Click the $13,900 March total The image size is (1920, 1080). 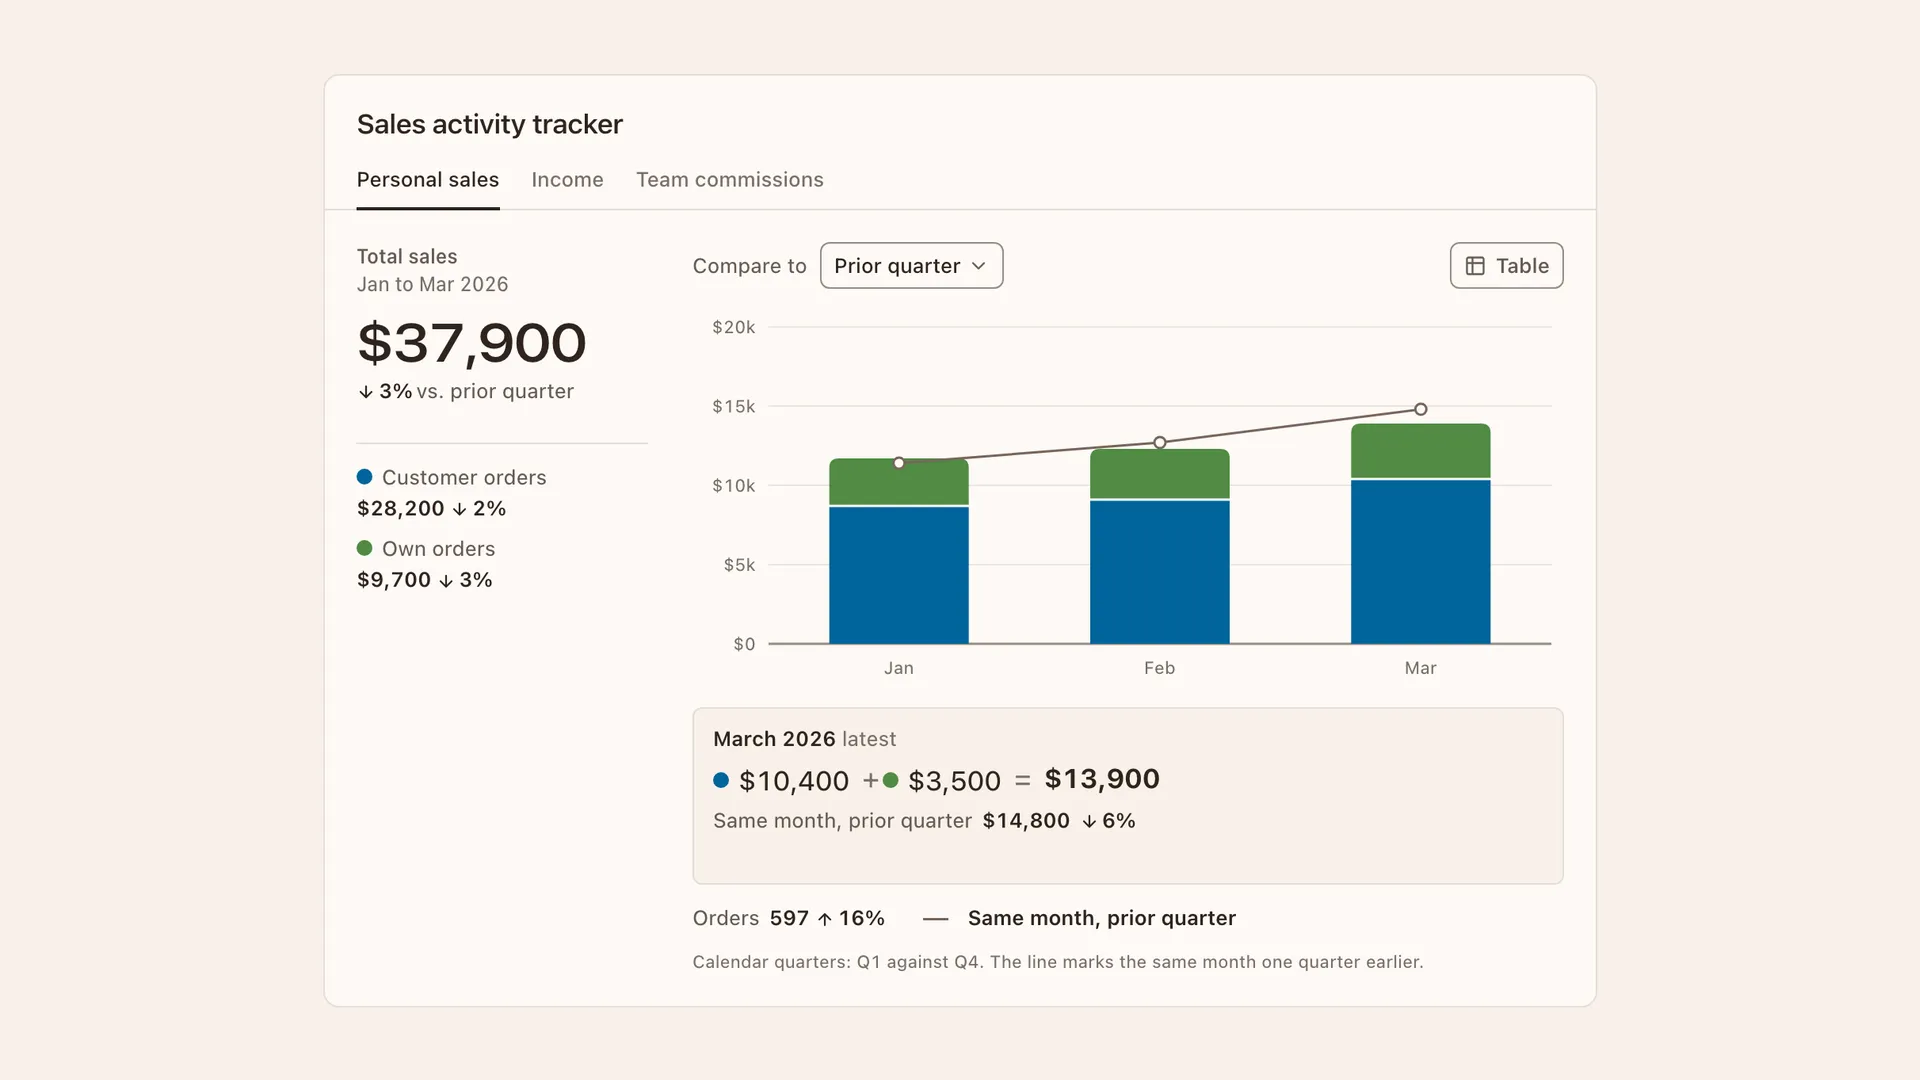pyautogui.click(x=1102, y=779)
